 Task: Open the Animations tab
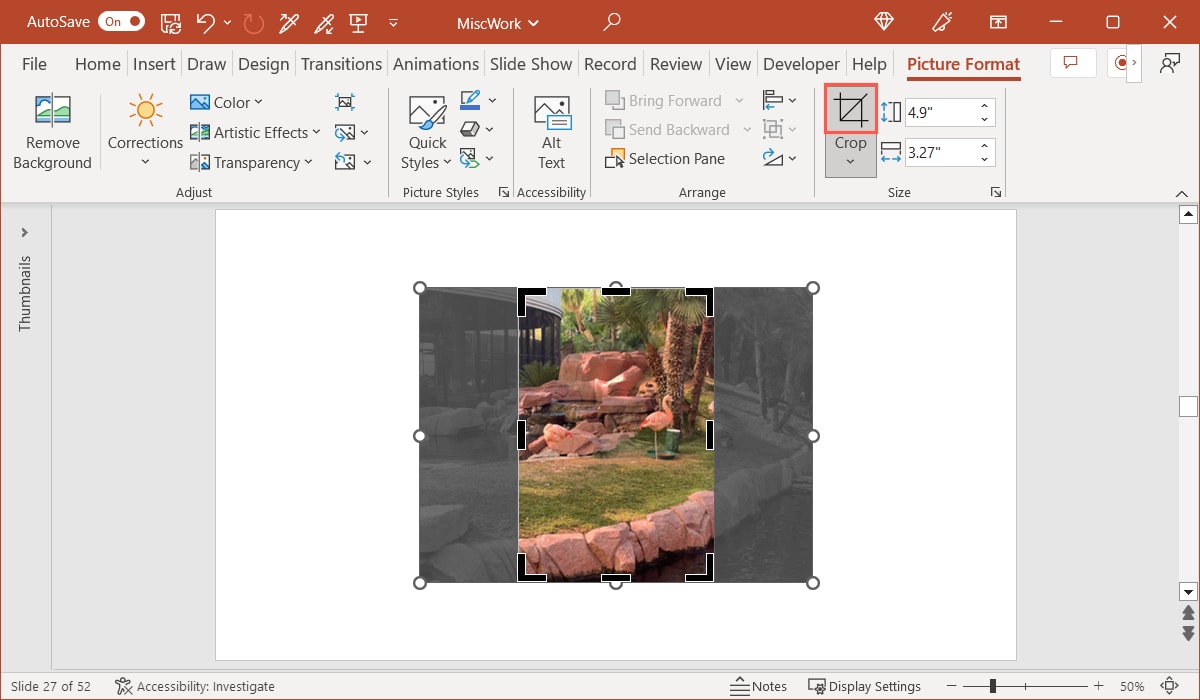pyautogui.click(x=436, y=63)
